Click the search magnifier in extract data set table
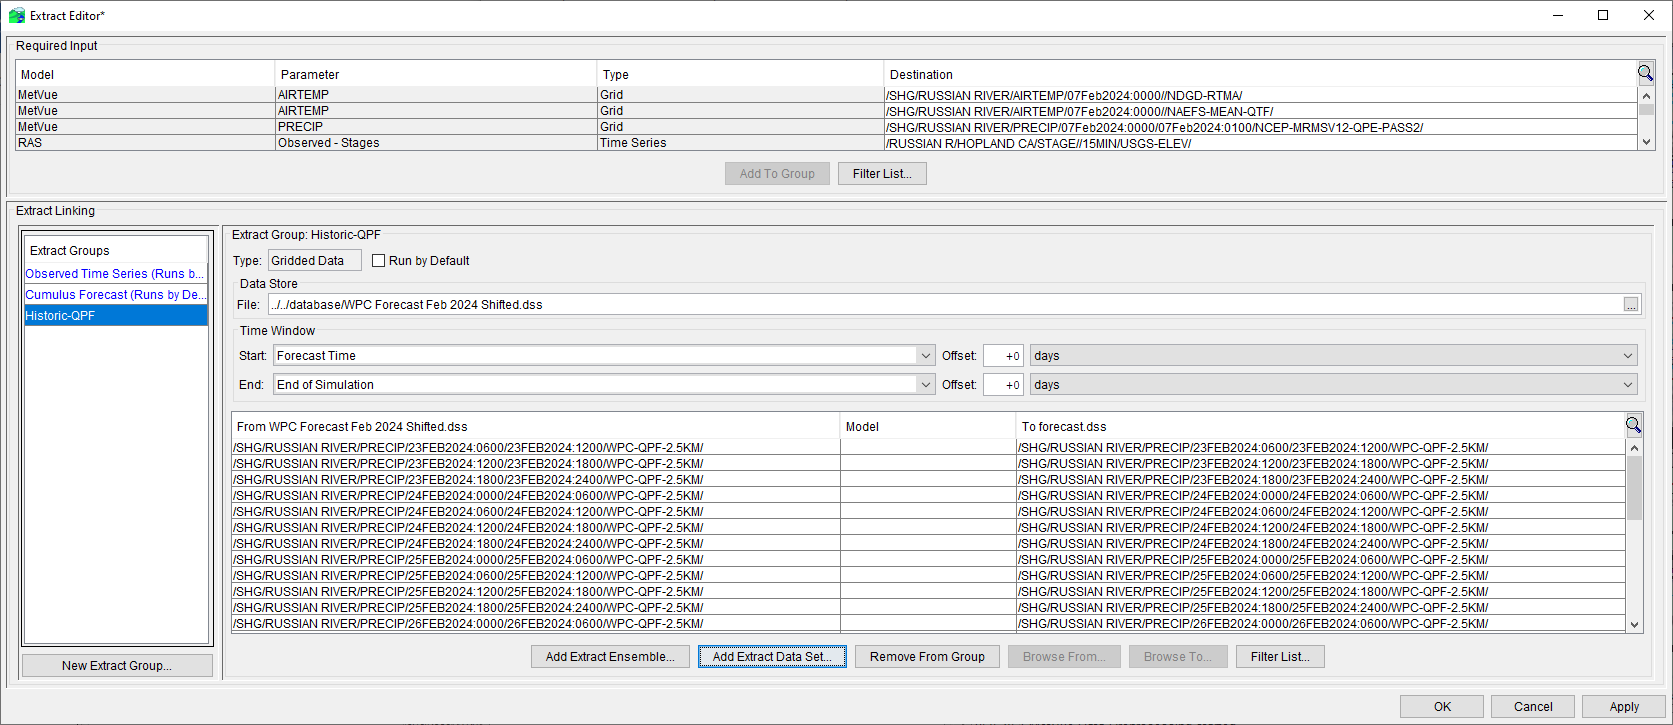This screenshot has width=1673, height=725. click(1633, 425)
